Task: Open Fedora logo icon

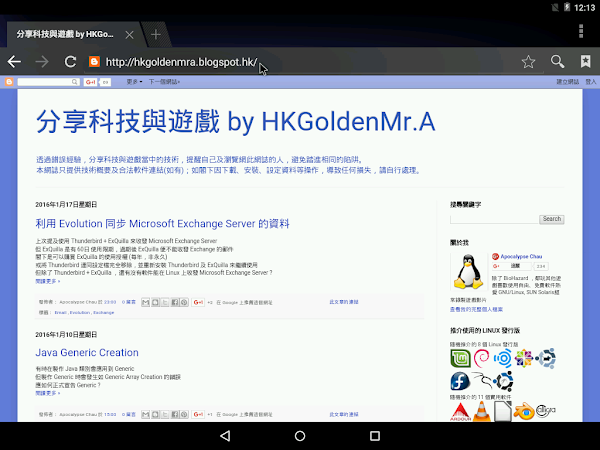Action: pyautogui.click(x=460, y=381)
